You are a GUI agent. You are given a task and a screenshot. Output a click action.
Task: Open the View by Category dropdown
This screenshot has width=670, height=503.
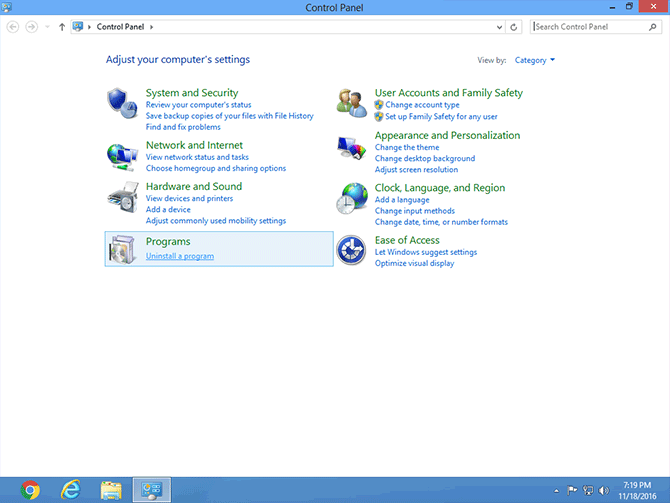535,60
